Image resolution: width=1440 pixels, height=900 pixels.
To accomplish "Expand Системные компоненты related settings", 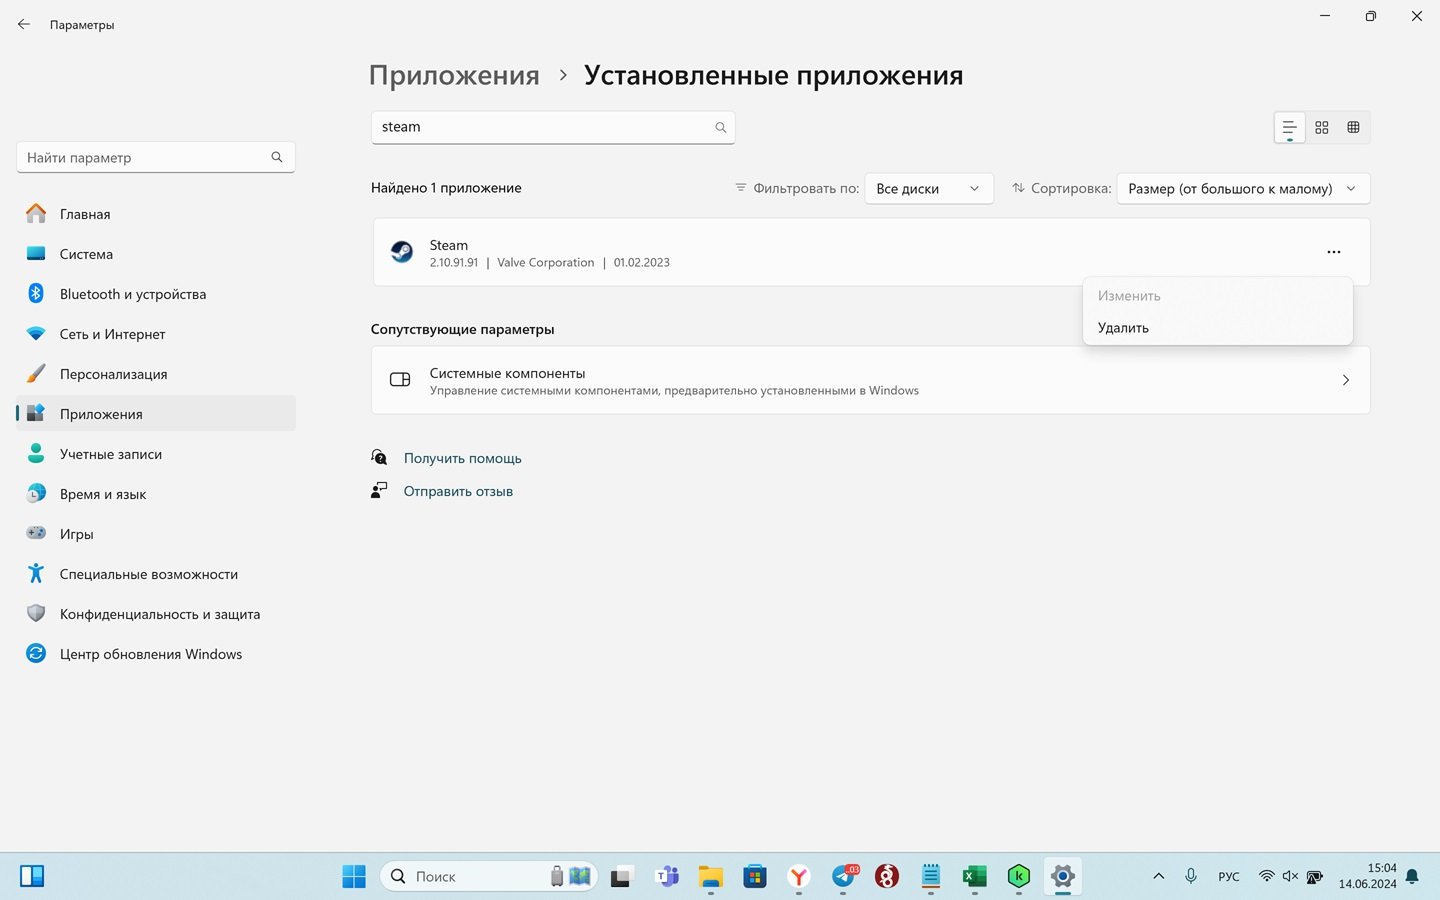I will (870, 380).
